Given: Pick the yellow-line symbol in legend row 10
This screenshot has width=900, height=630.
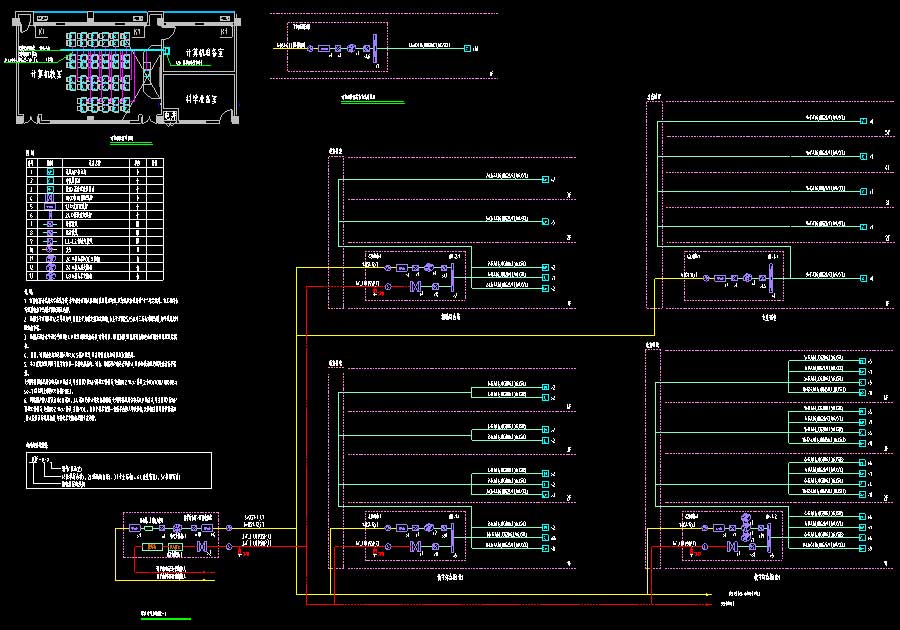Looking at the screenshot, I should (50, 250).
